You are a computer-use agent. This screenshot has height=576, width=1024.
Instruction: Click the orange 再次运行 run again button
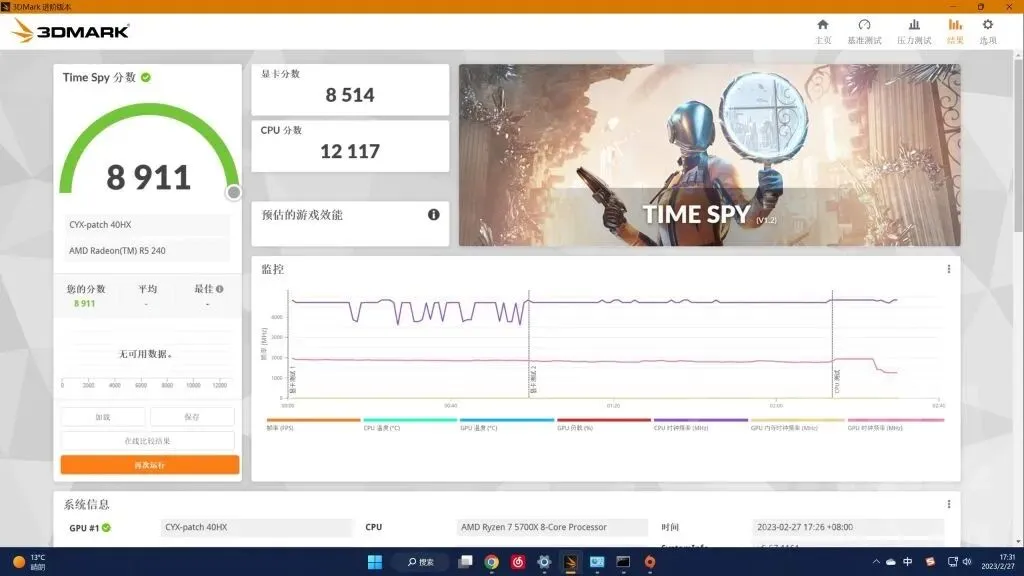[150, 465]
